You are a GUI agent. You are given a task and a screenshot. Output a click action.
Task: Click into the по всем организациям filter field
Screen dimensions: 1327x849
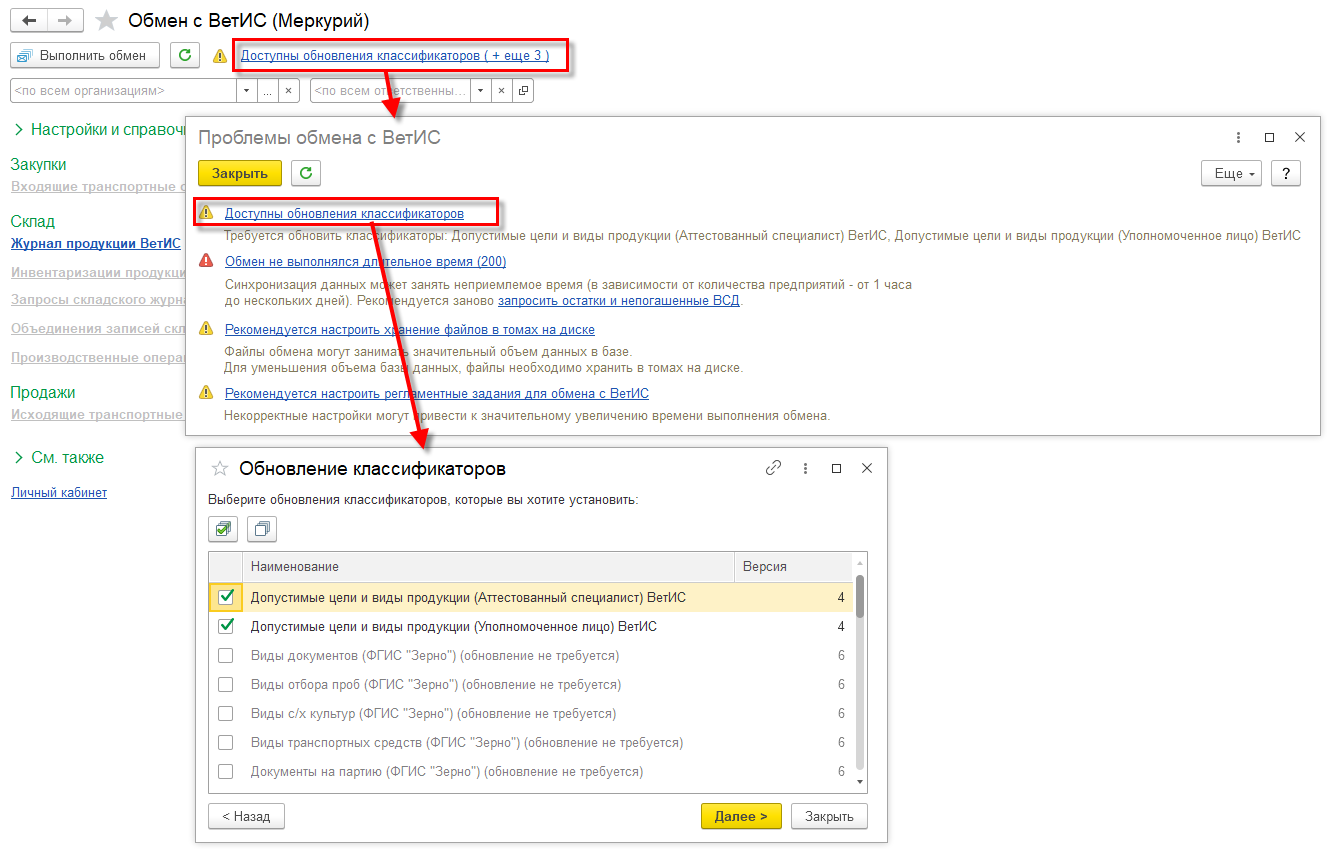click(x=123, y=90)
